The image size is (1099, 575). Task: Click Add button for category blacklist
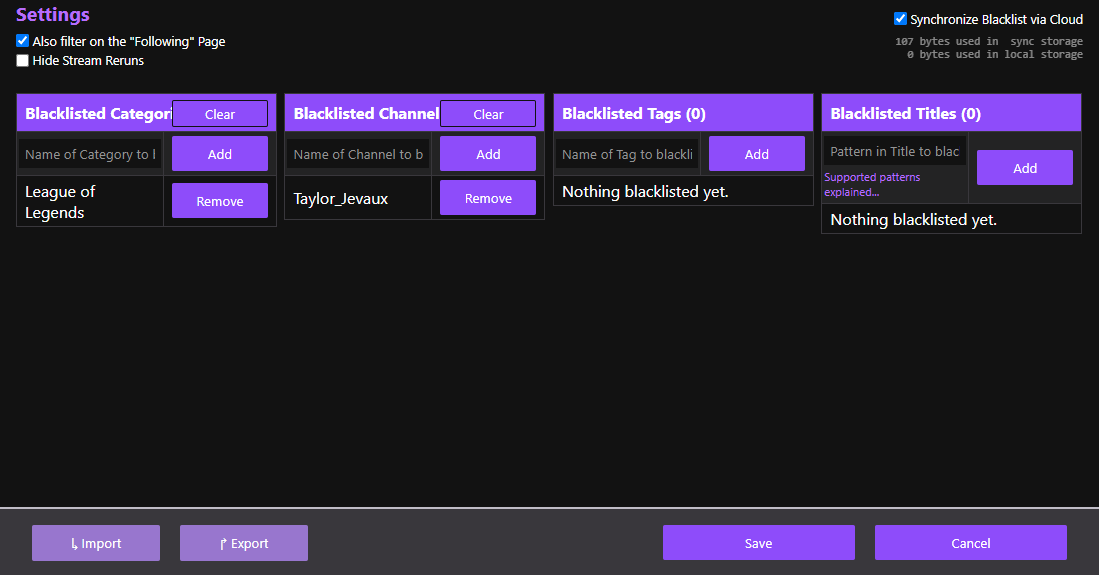click(x=220, y=154)
